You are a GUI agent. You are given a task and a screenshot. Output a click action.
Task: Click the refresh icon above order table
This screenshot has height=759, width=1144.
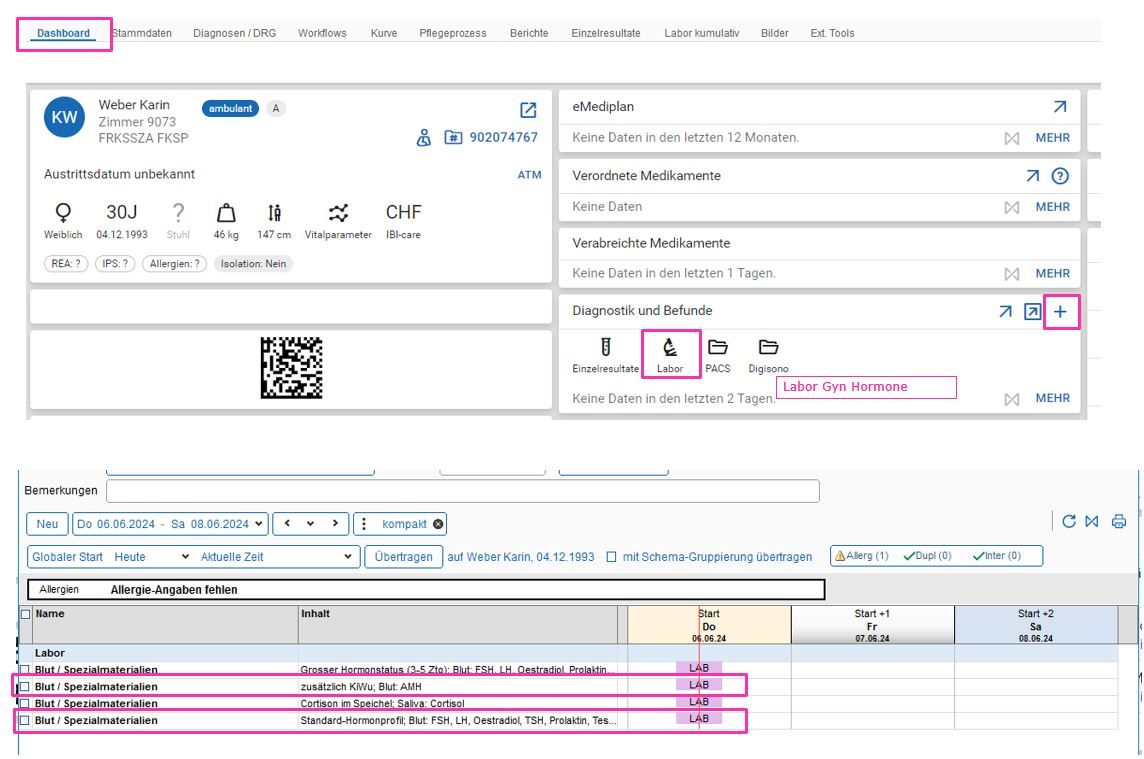click(x=1069, y=522)
